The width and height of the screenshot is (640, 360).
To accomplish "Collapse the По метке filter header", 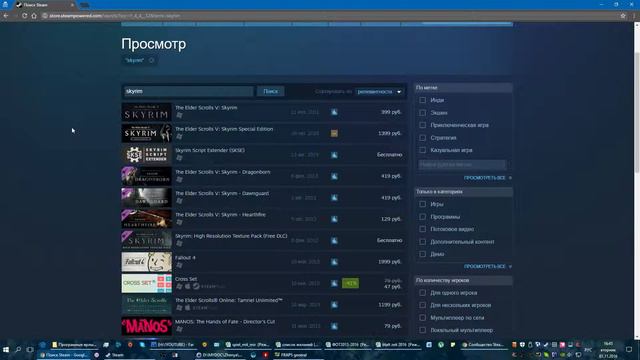I will coord(463,88).
